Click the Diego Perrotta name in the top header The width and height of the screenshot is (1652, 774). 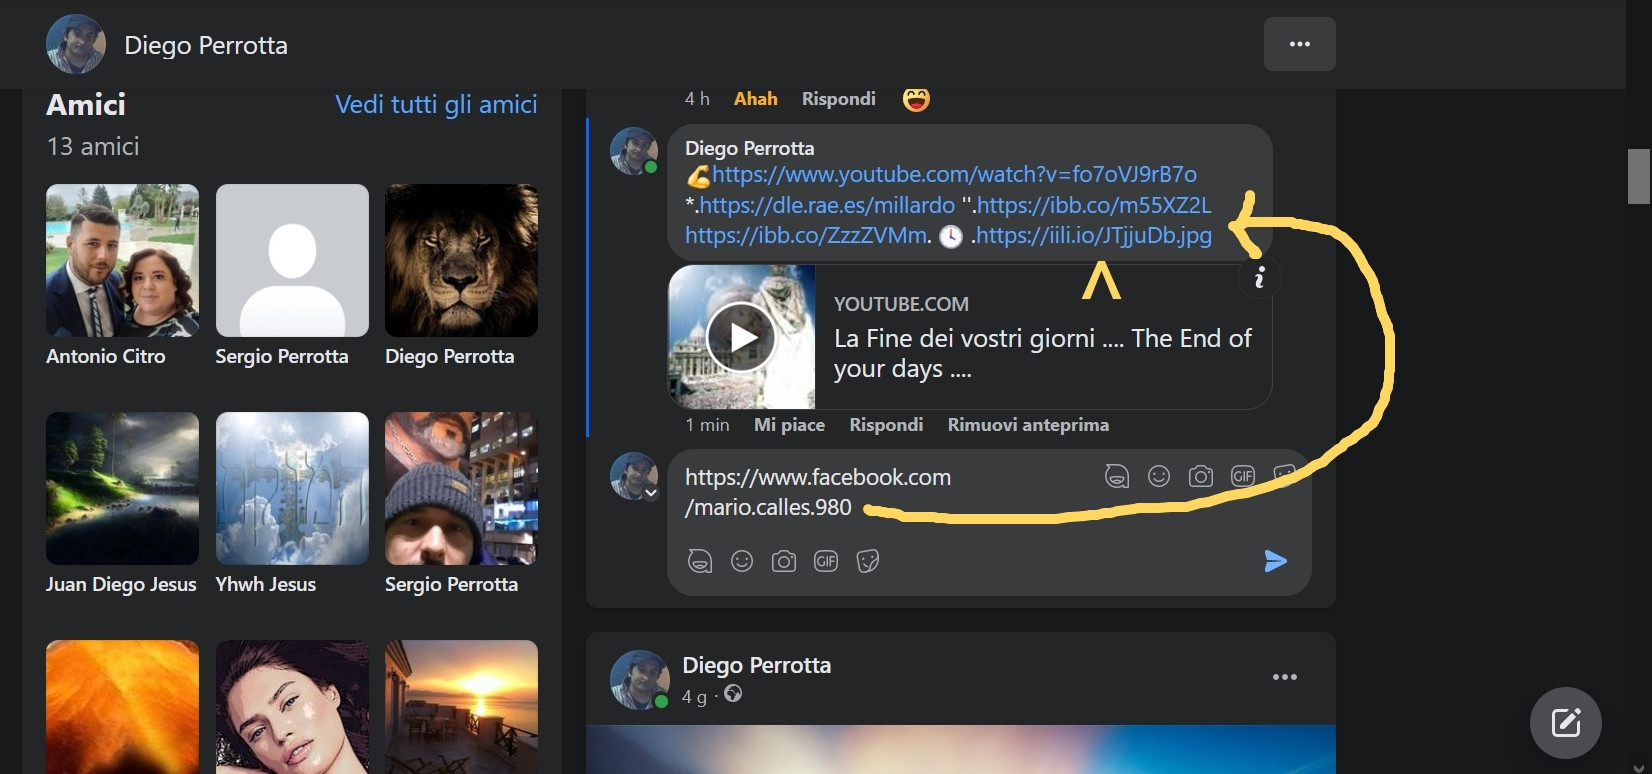coord(206,45)
